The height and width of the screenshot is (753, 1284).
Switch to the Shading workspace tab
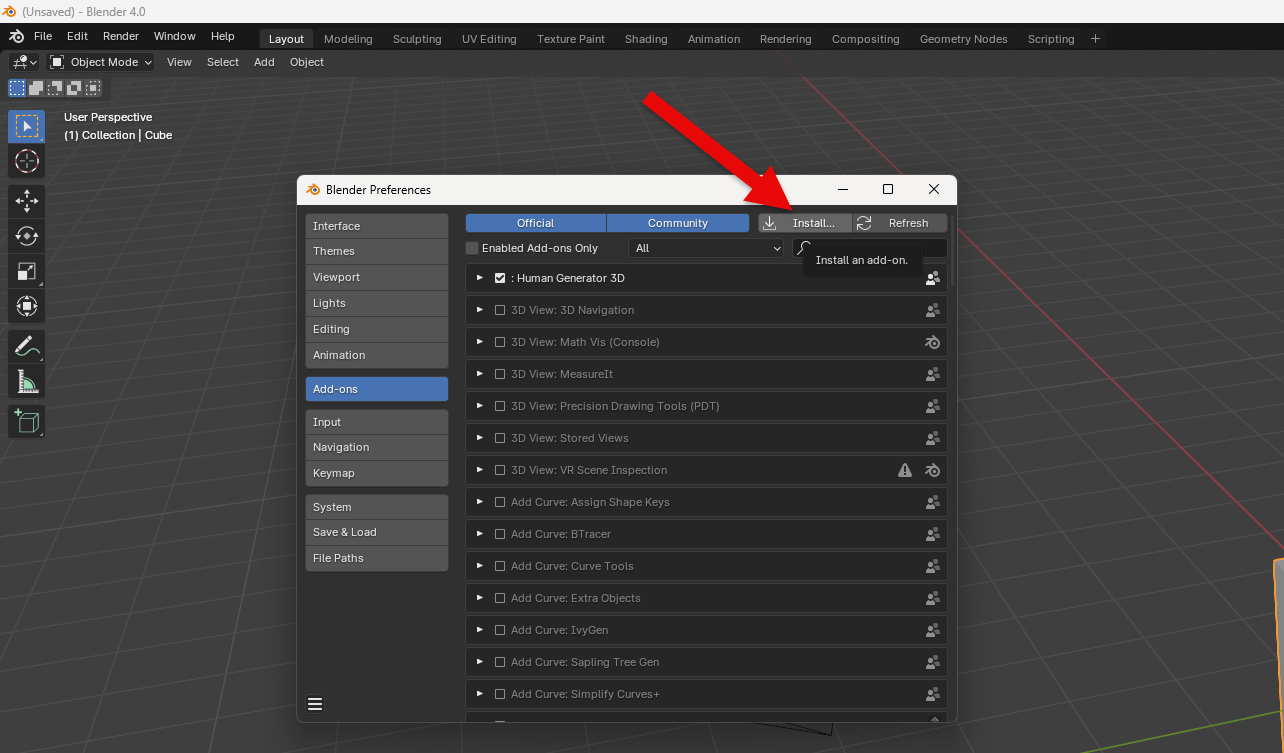[x=646, y=39]
